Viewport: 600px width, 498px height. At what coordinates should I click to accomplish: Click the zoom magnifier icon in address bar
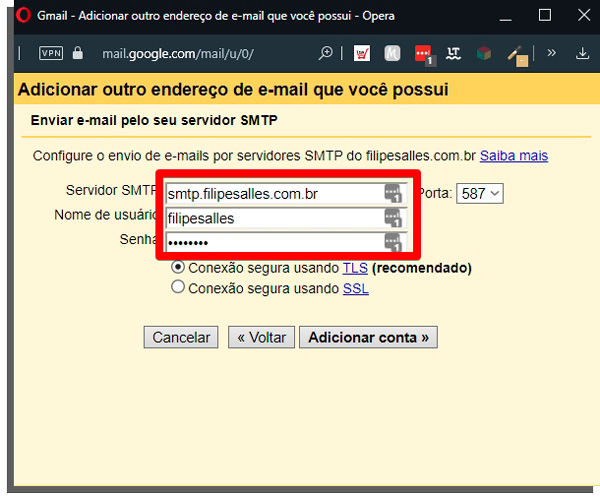pyautogui.click(x=326, y=53)
